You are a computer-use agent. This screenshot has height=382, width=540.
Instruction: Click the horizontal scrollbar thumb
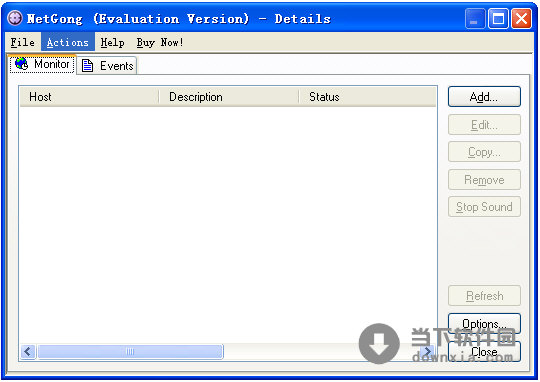(131, 352)
